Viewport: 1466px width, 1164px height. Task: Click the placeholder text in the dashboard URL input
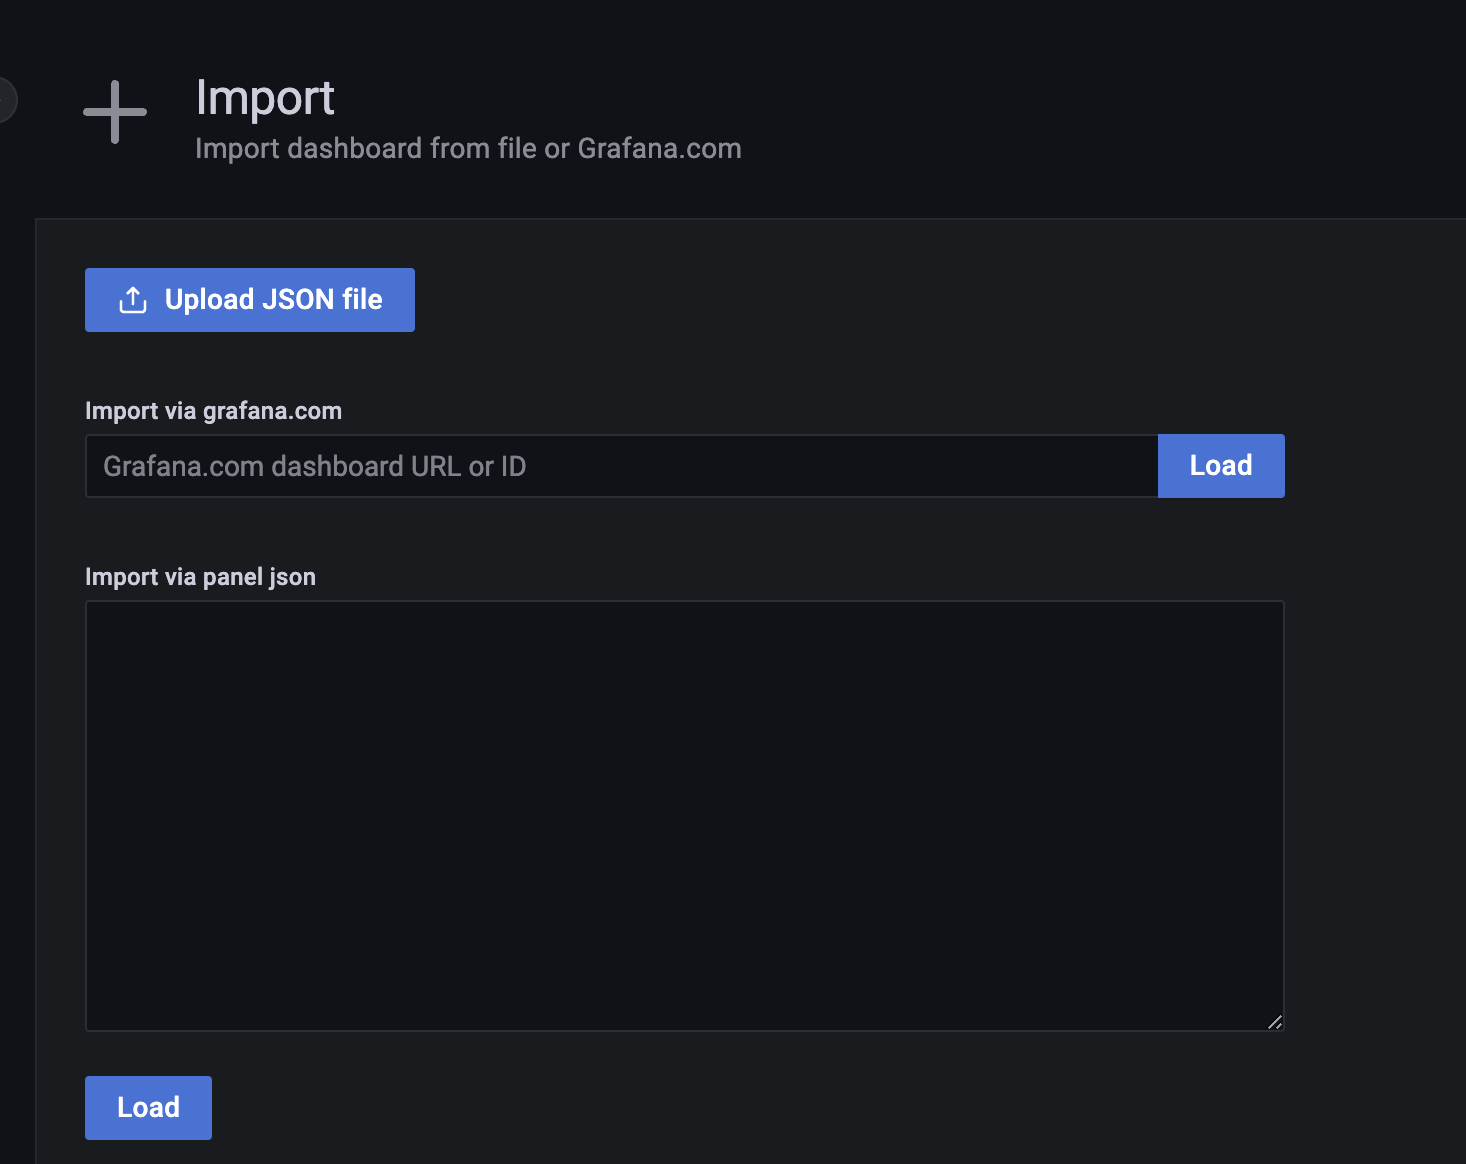(x=314, y=467)
